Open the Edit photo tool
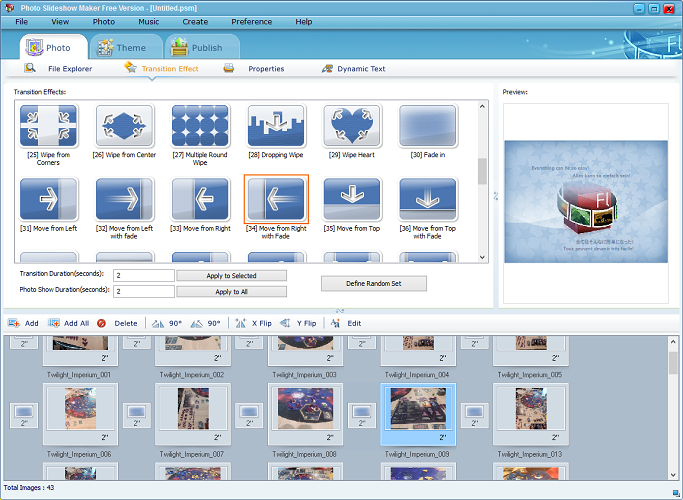This screenshot has width=683, height=500. pyautogui.click(x=346, y=324)
